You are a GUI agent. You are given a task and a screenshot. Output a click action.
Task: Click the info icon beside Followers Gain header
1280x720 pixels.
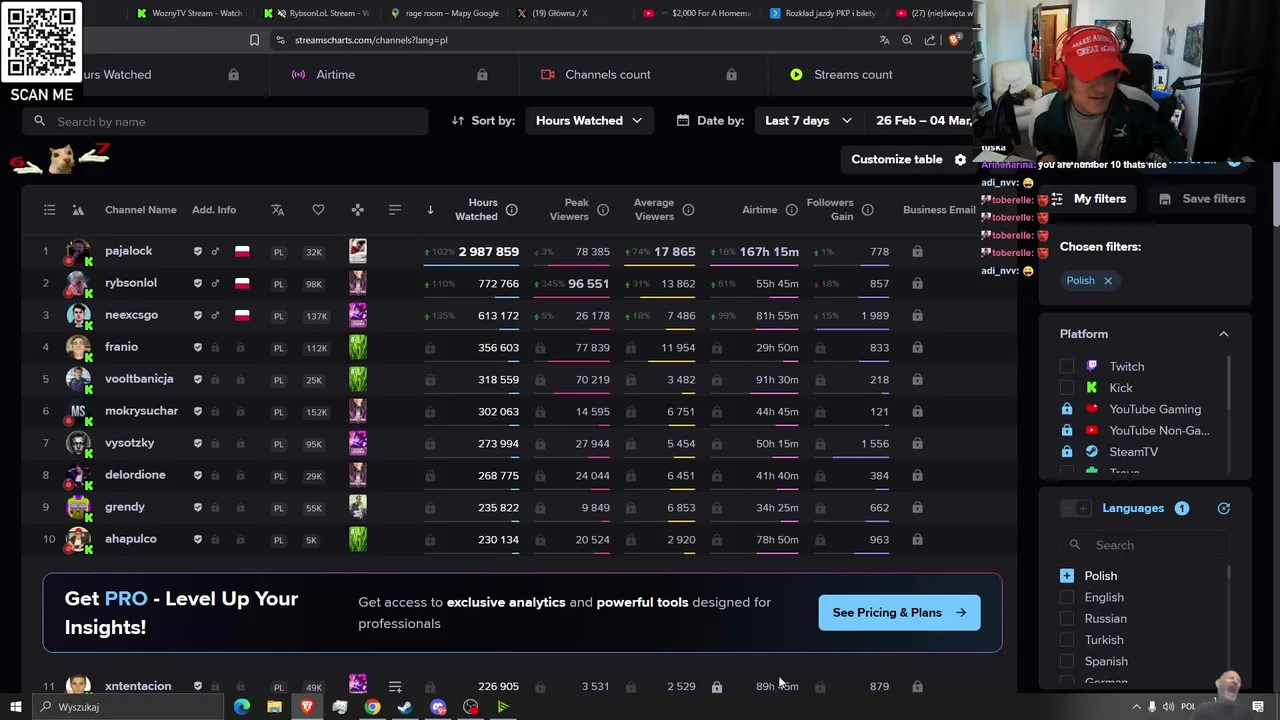(867, 210)
